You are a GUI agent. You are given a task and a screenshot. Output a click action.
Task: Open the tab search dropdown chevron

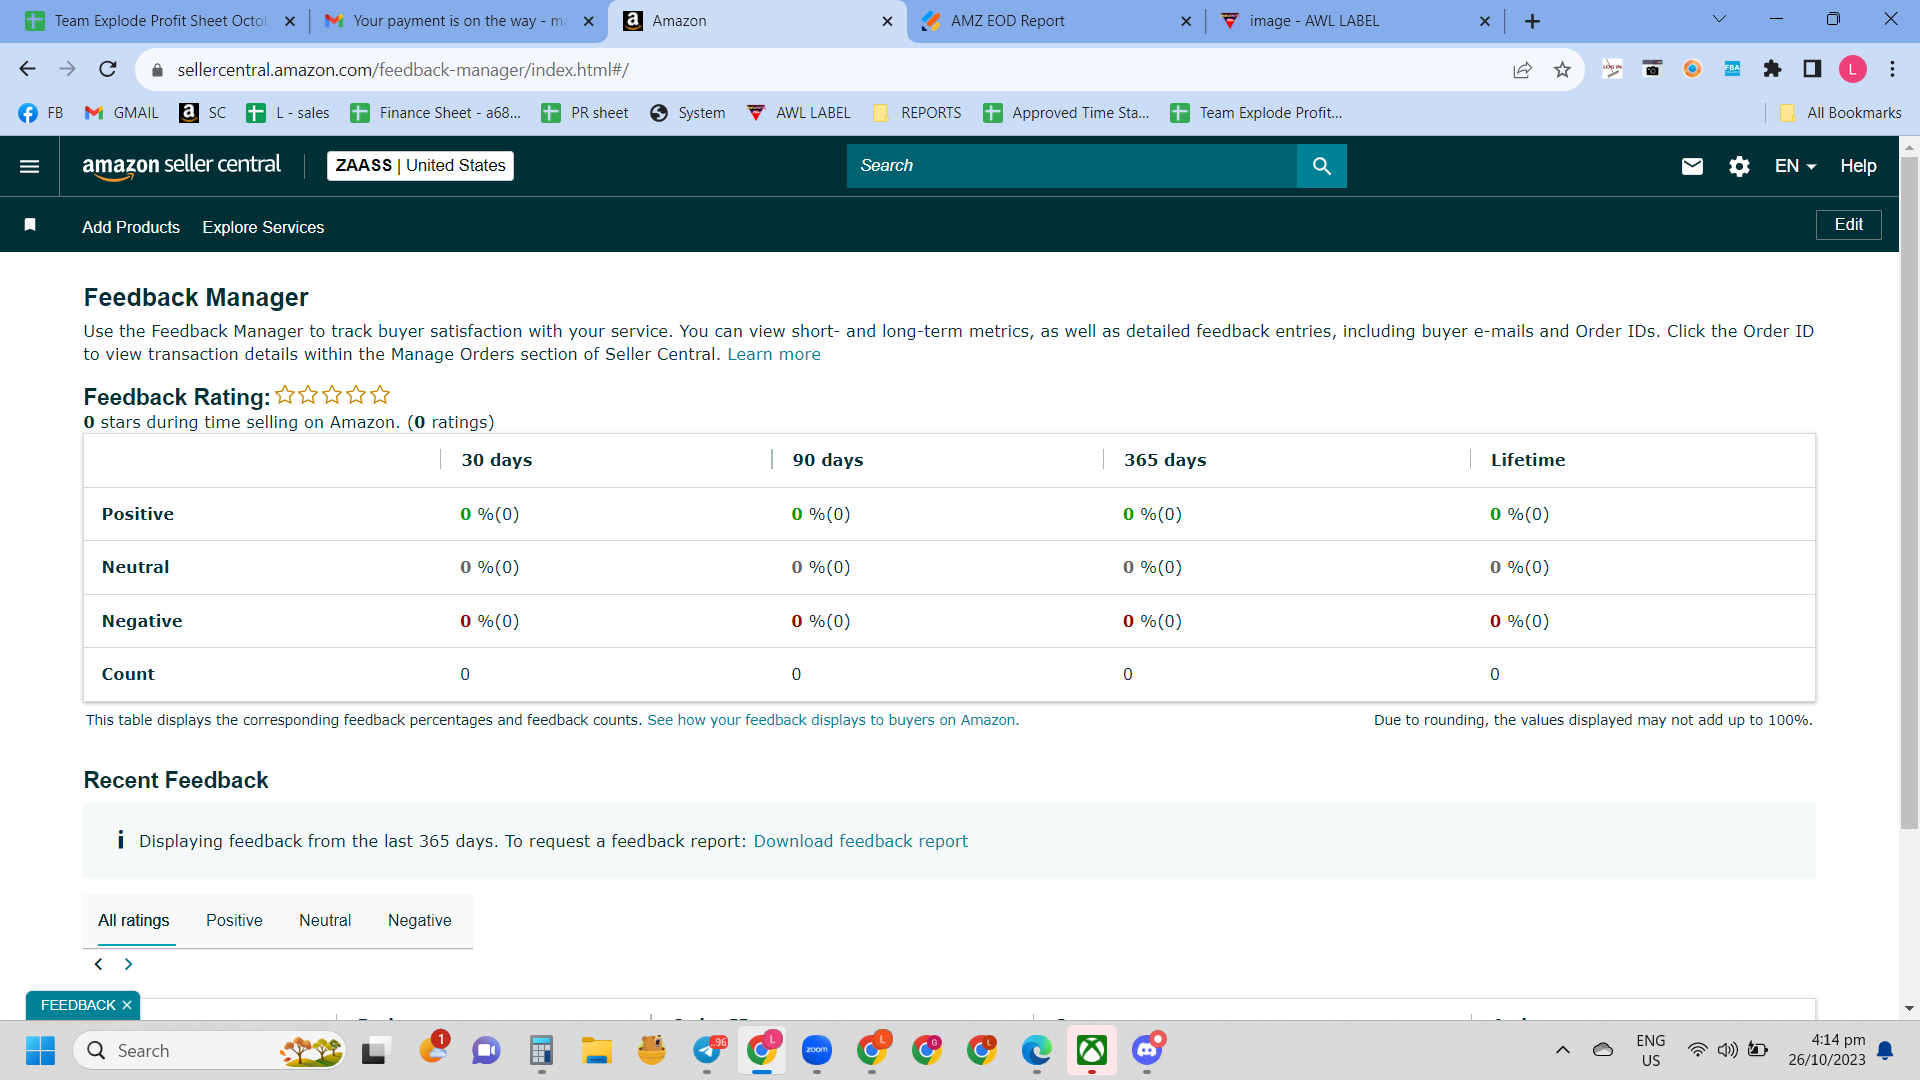tap(1719, 19)
